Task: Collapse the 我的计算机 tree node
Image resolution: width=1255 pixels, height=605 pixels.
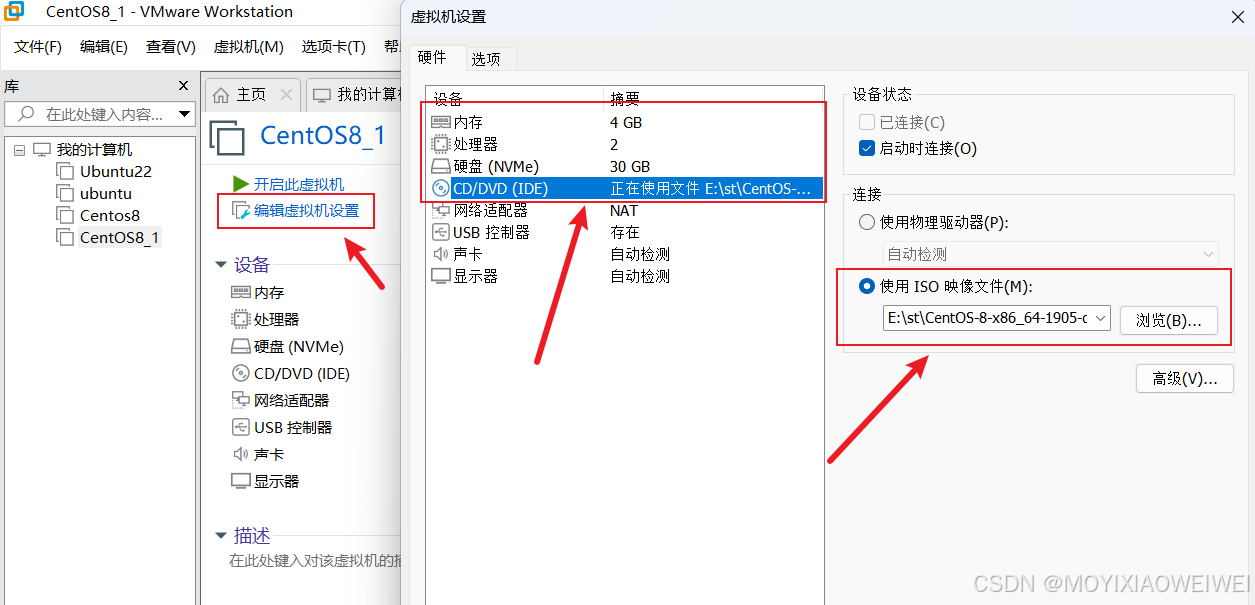Action: (20, 148)
